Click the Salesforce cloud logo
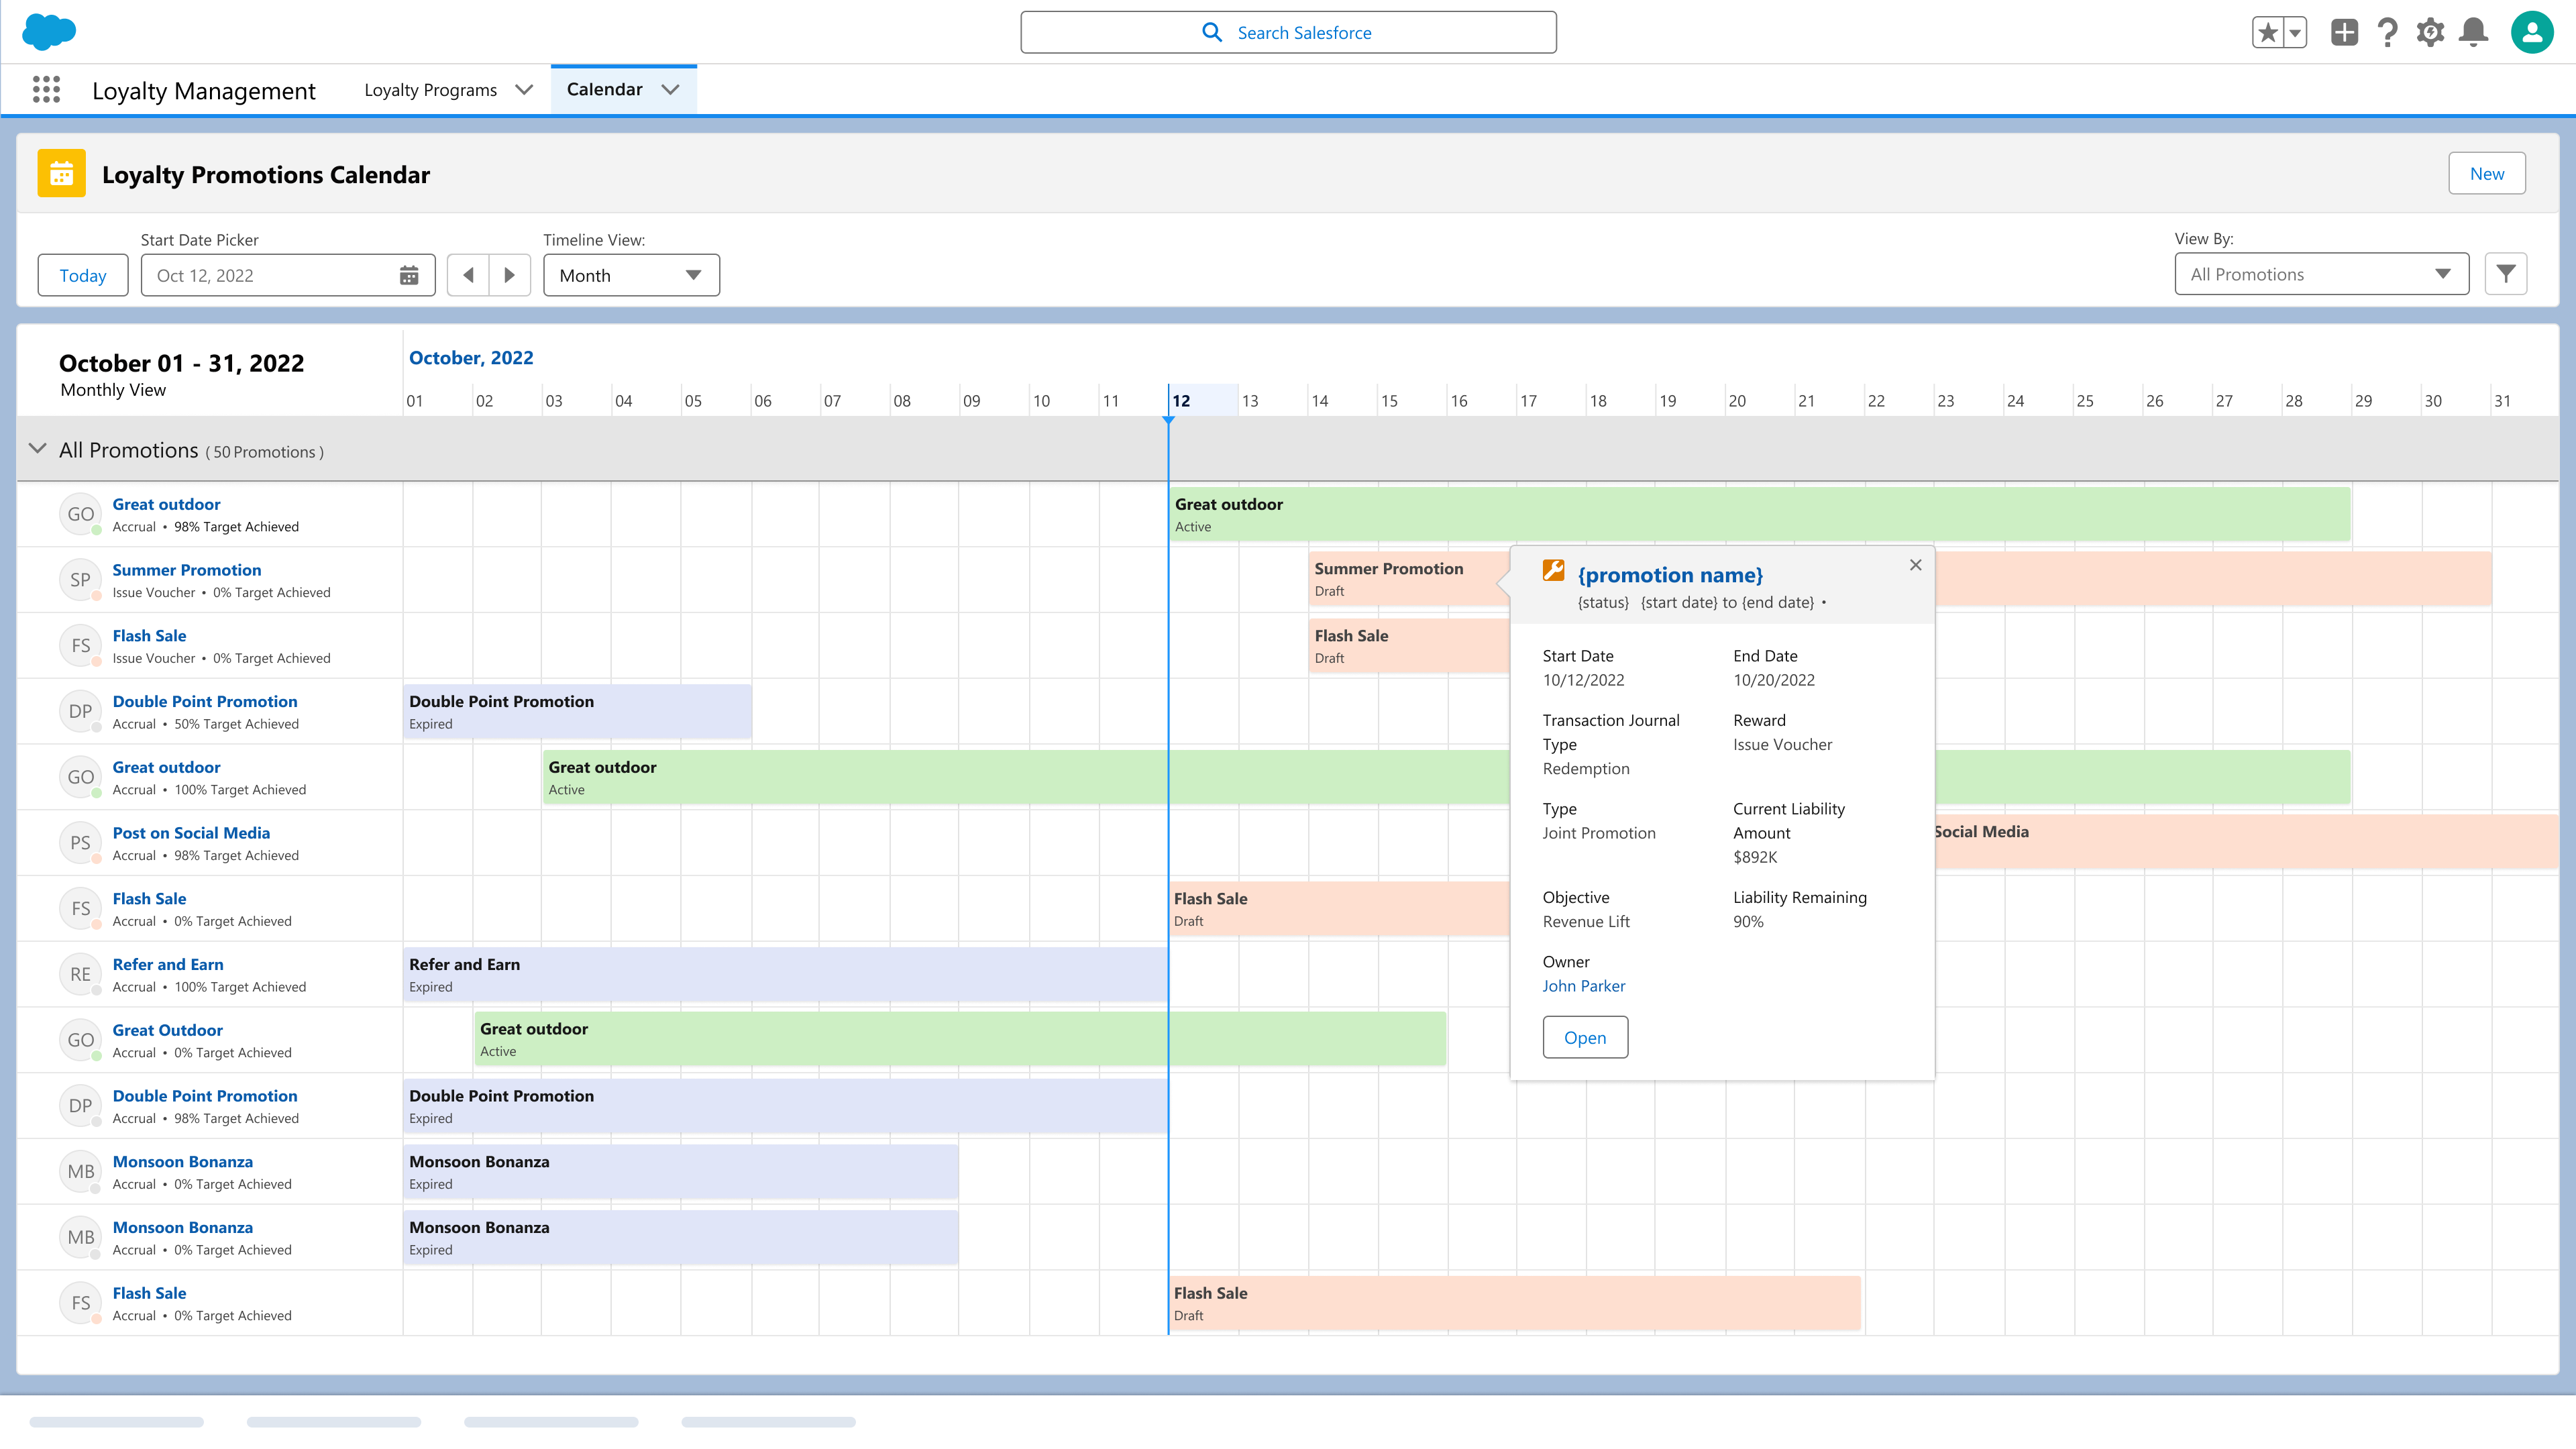The image size is (2576, 1449). pos(48,32)
